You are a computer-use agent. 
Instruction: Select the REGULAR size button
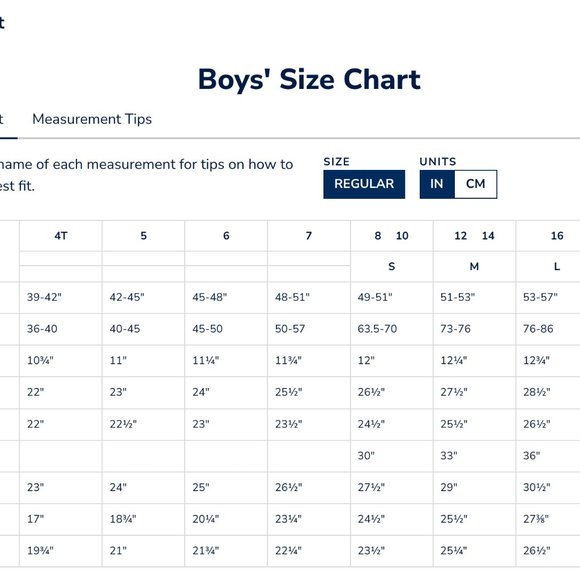tap(364, 184)
